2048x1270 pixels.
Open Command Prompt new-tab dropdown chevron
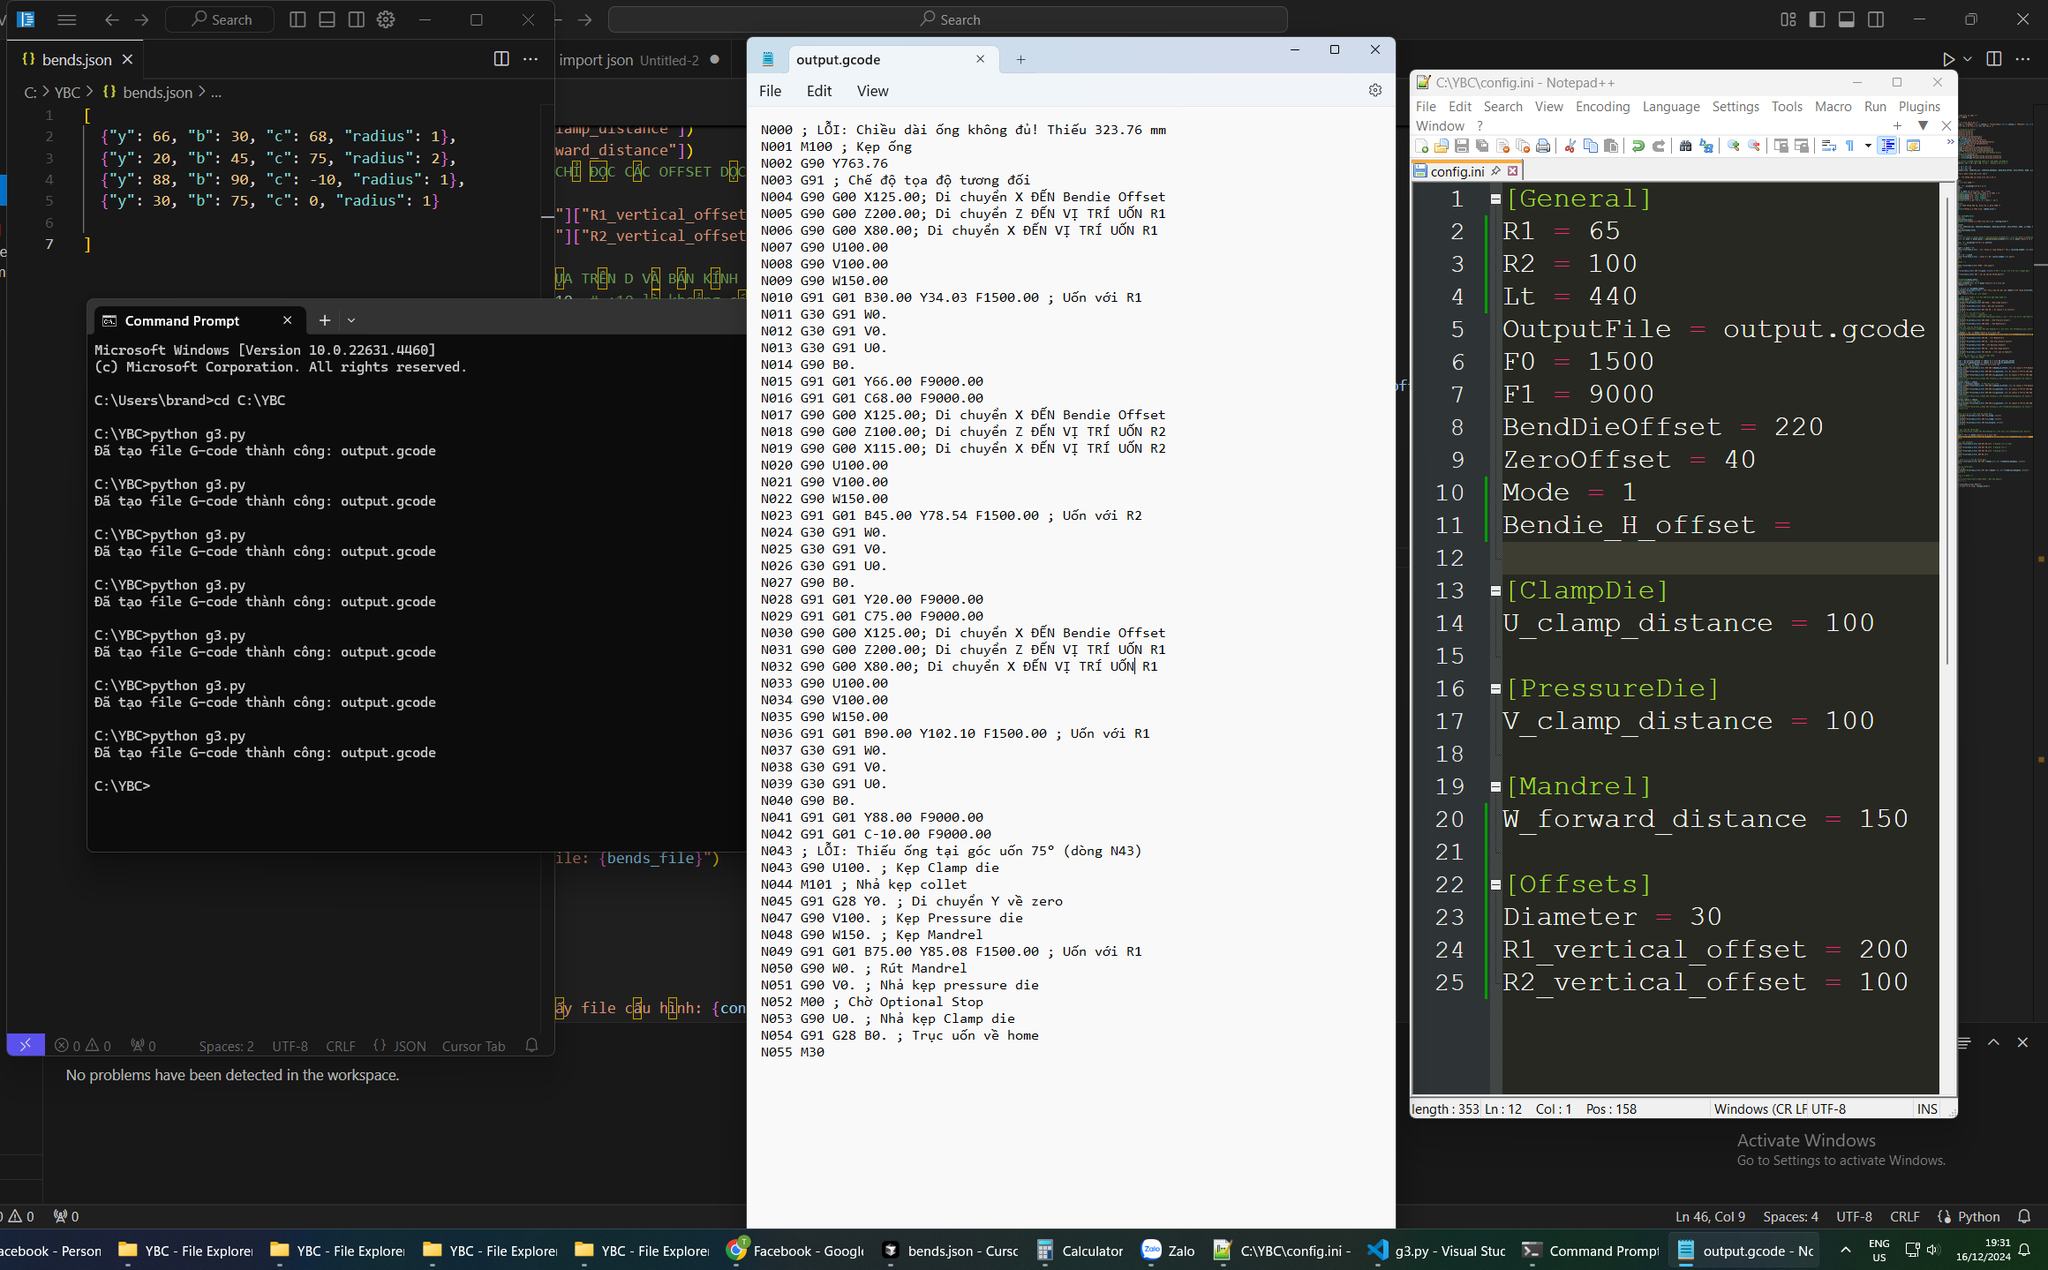(351, 320)
